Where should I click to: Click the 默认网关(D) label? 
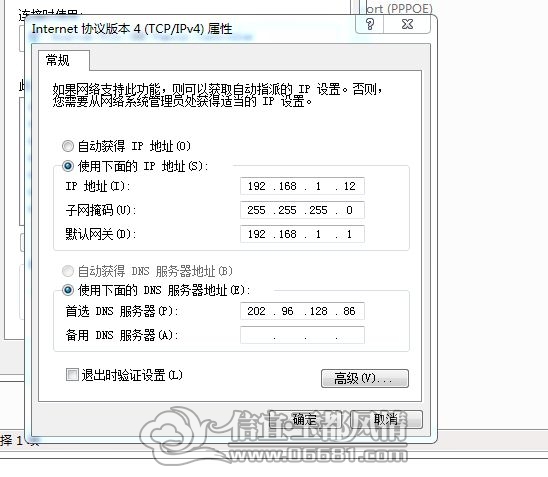point(101,234)
